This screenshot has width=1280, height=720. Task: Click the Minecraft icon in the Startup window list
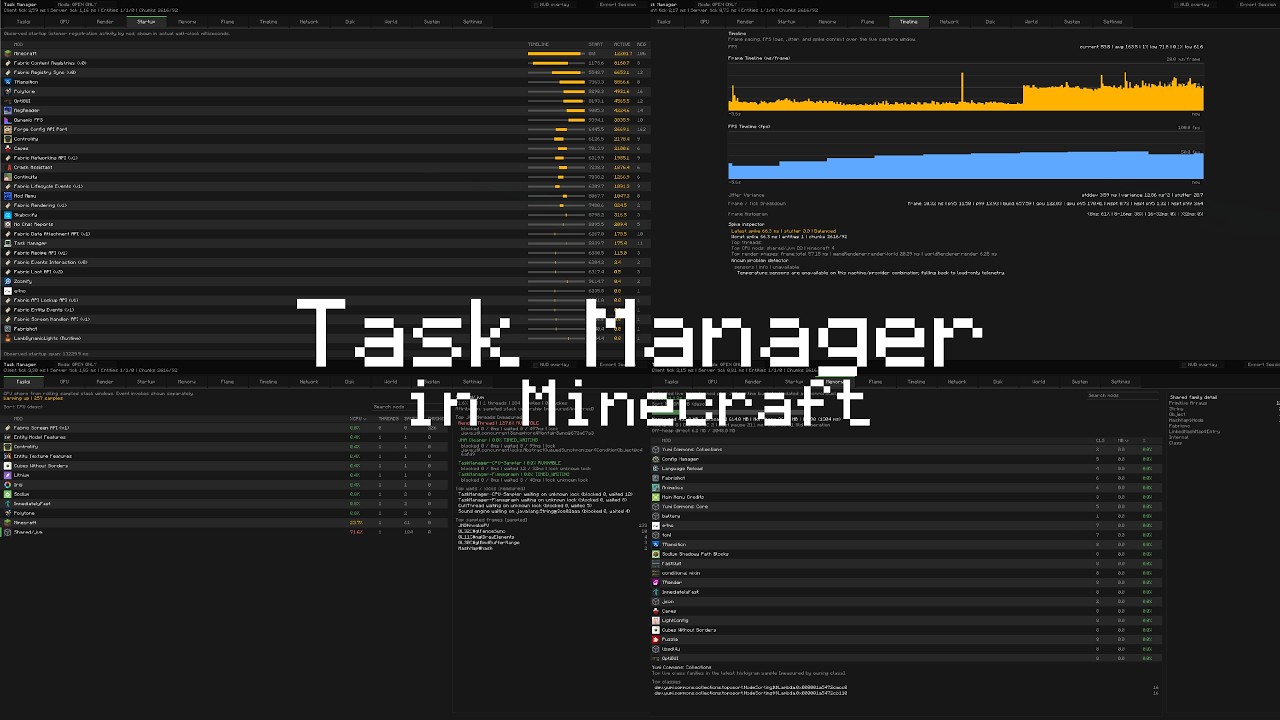pos(8,54)
